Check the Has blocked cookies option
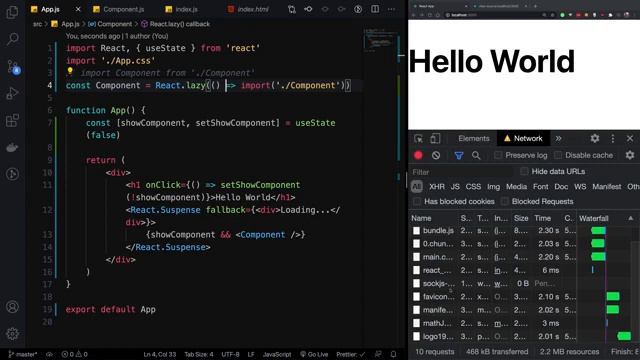Screen dimensions: 640x360 [x=417, y=201]
